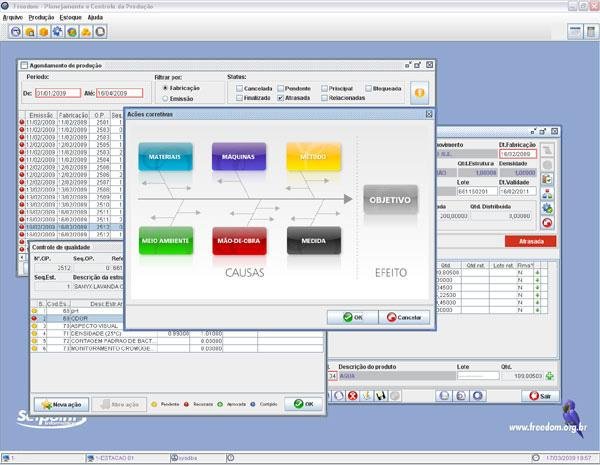Screen dimensions: 600x465
Task: Click the green arrow in the 0,80500 row
Action: pyautogui.click(x=537, y=272)
